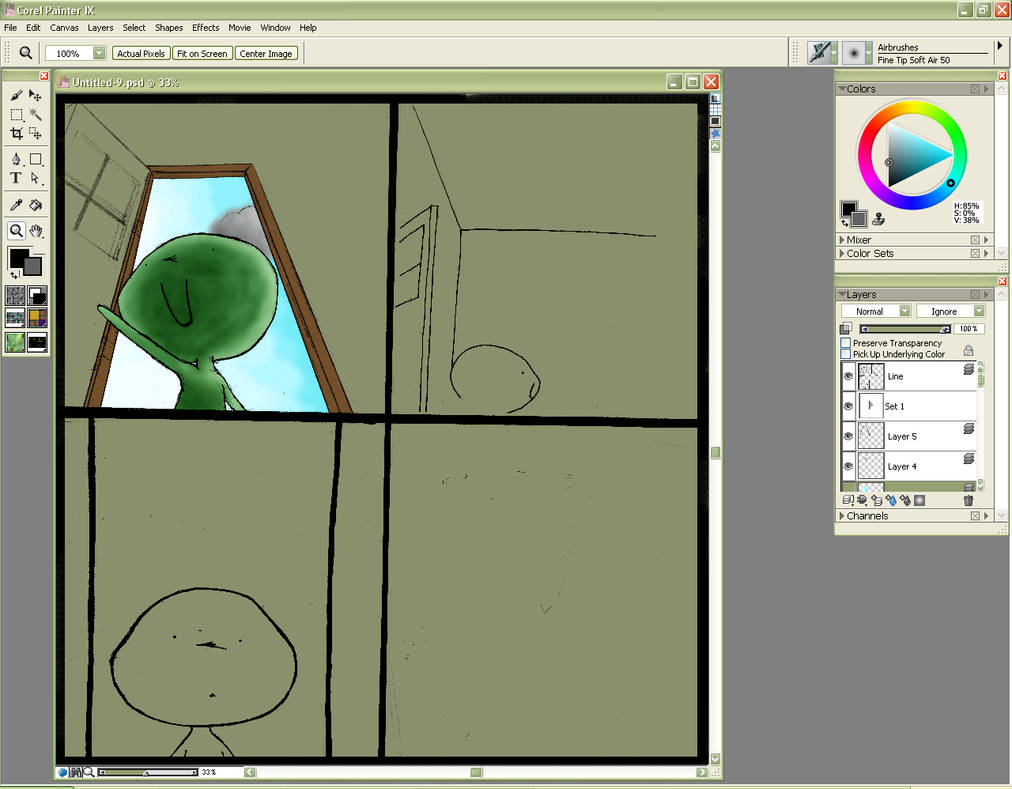Open the Effects menu
Image resolution: width=1012 pixels, height=789 pixels.
pos(205,27)
